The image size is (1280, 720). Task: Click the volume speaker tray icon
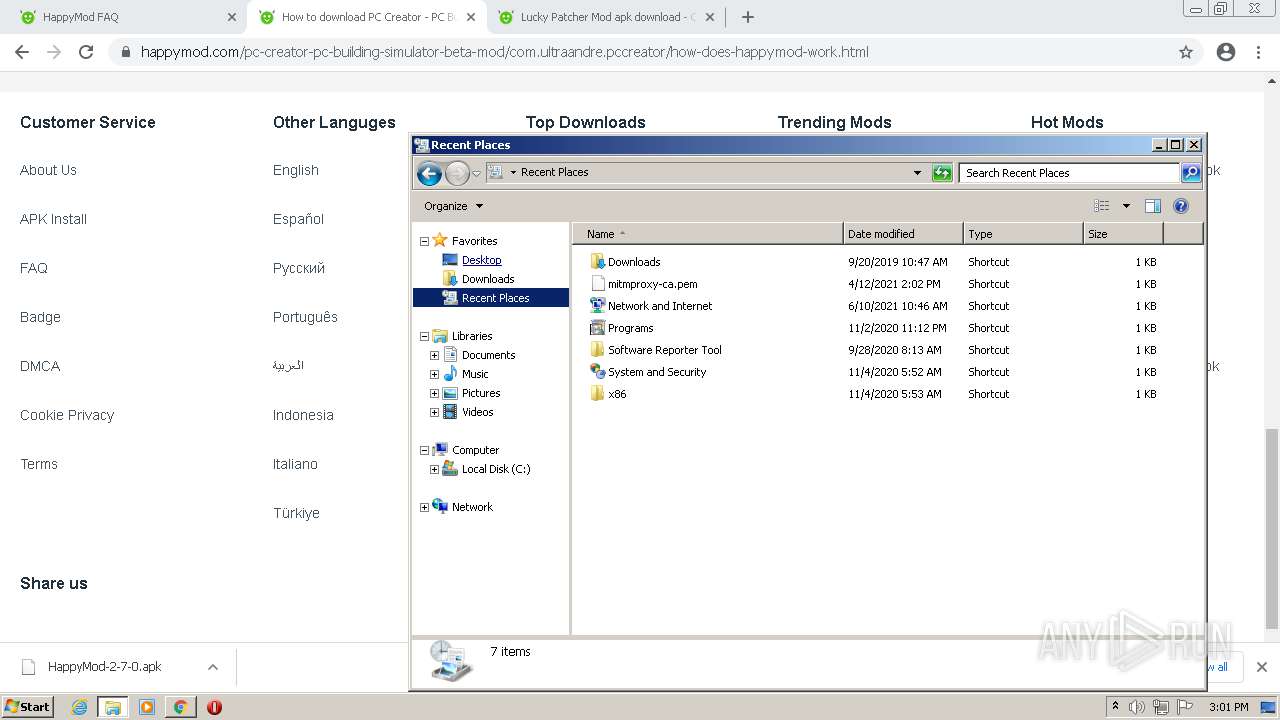[1137, 707]
